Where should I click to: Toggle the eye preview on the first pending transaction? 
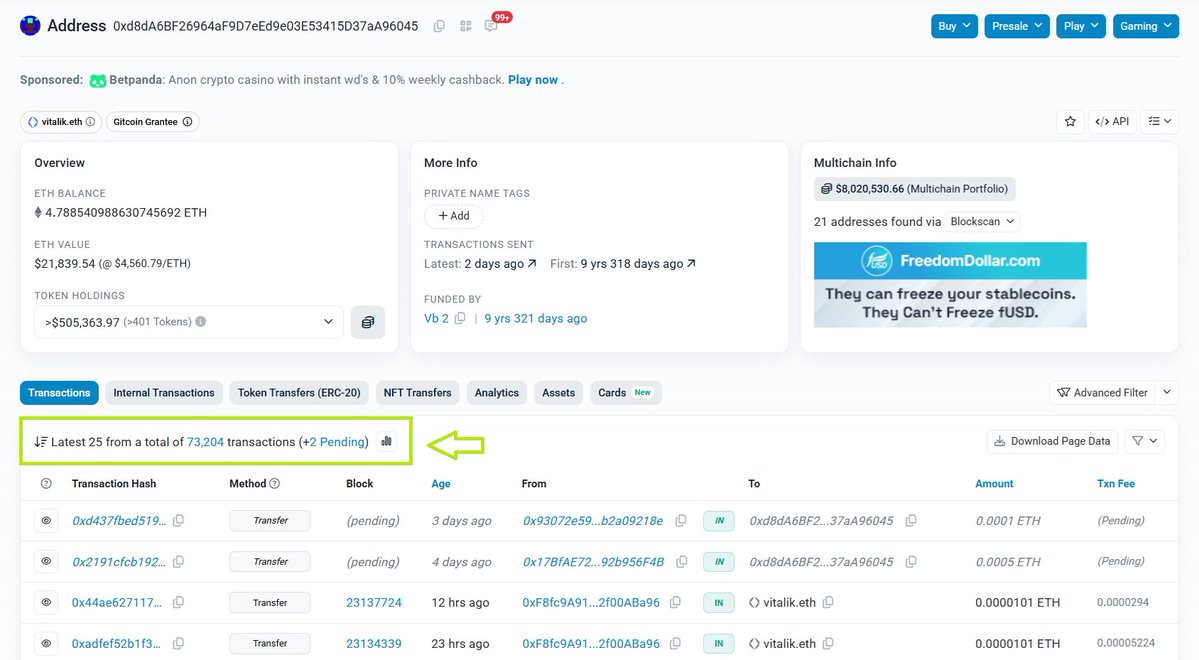point(45,520)
